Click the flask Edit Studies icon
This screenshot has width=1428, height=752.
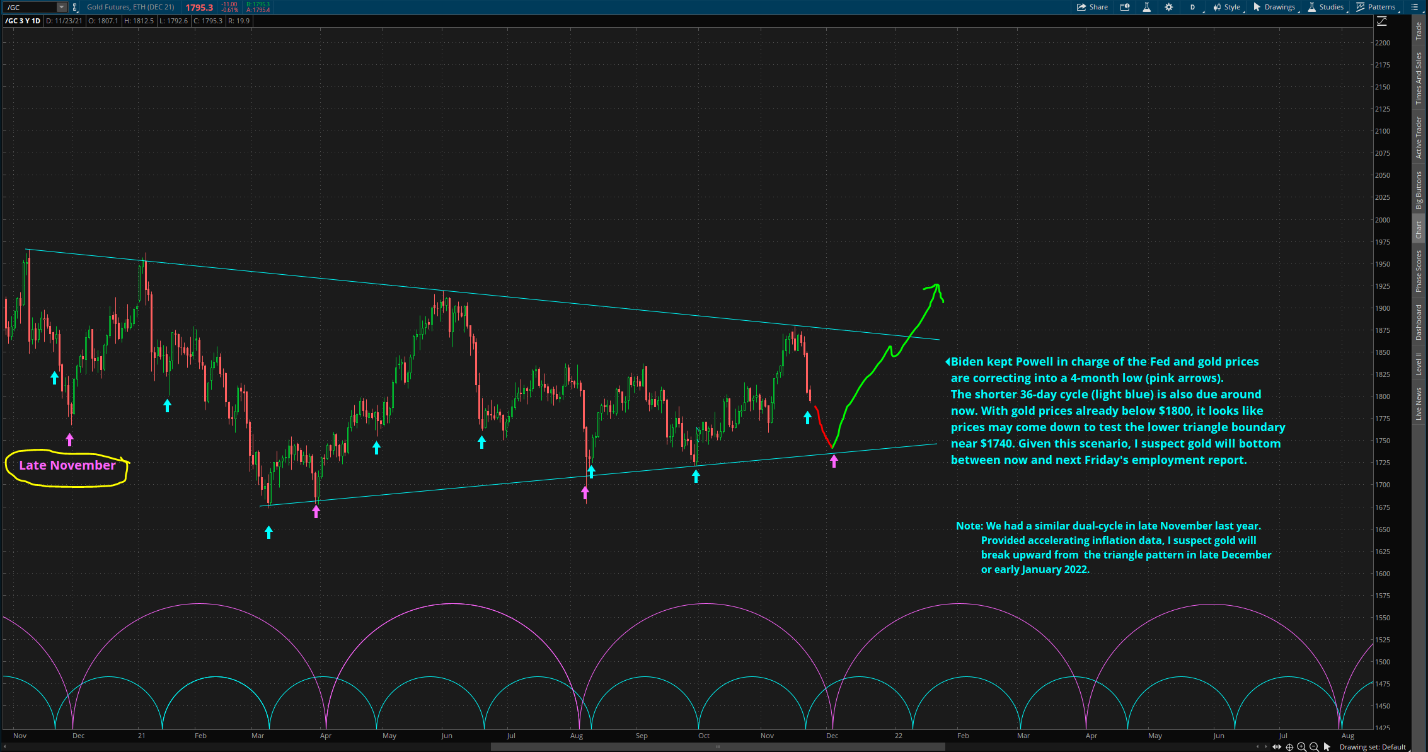[x=1145, y=7]
